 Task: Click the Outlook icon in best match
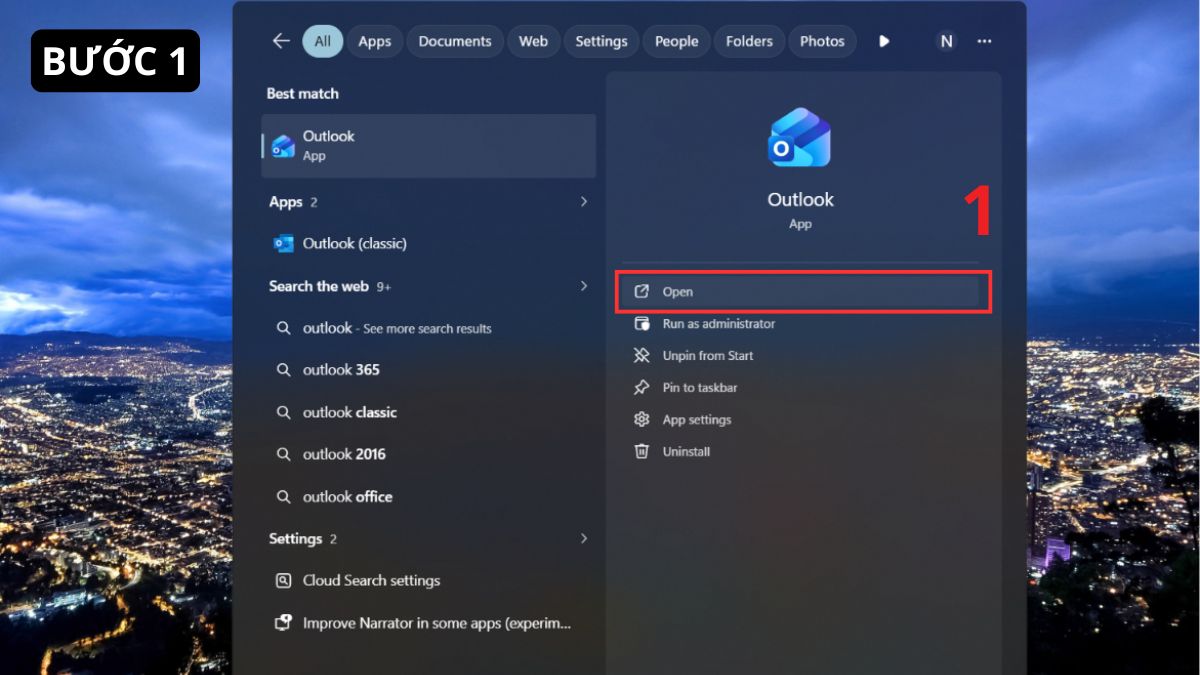[x=283, y=146]
